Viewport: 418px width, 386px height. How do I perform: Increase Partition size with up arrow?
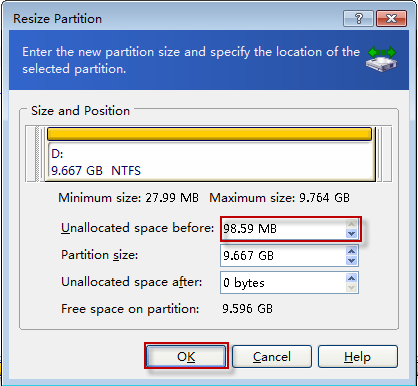point(351,251)
